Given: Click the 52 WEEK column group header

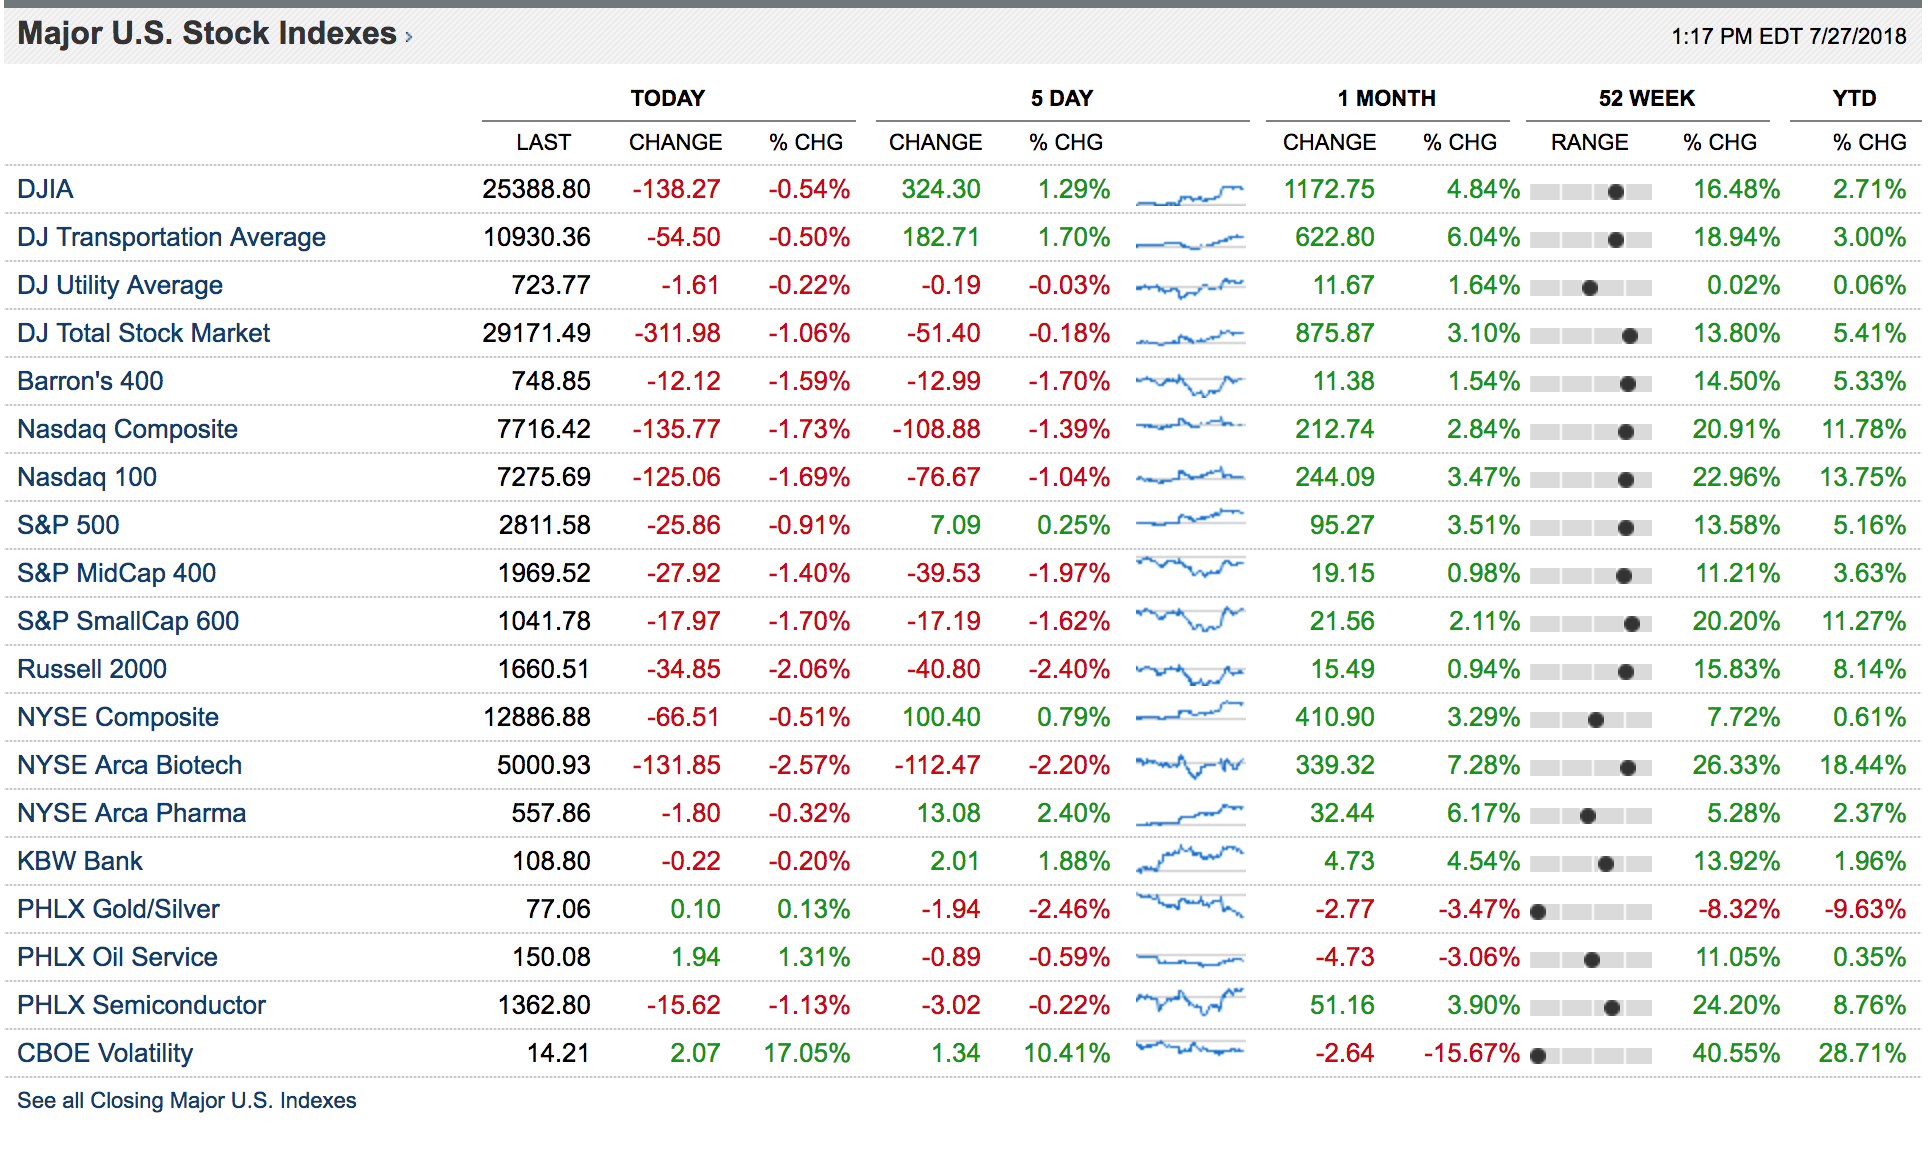Looking at the screenshot, I should [1647, 98].
